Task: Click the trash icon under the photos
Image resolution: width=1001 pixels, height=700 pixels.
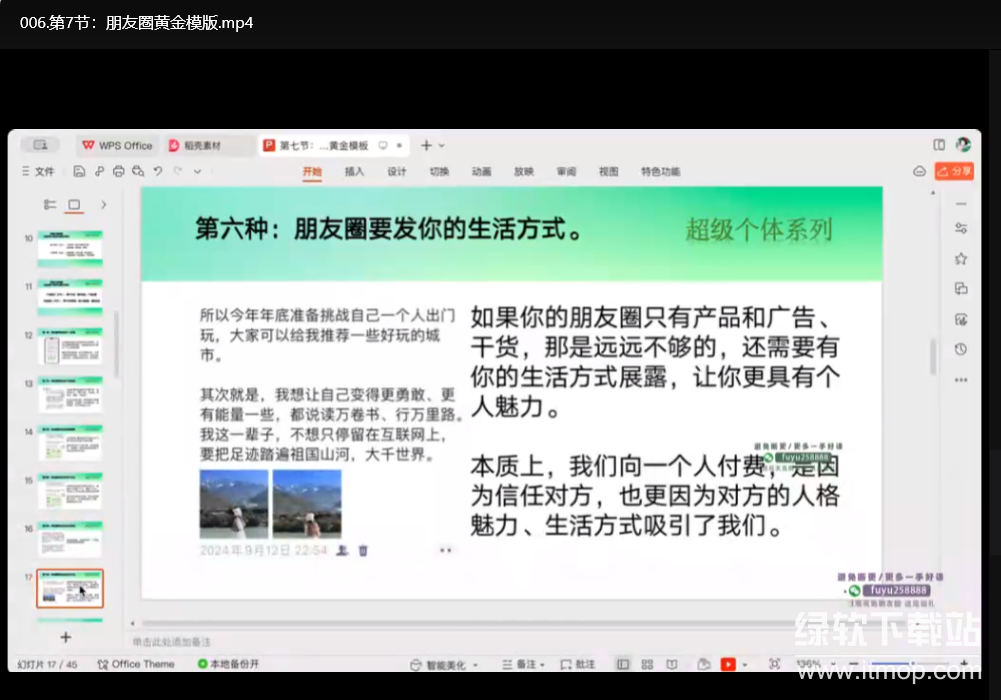Action: [x=364, y=550]
